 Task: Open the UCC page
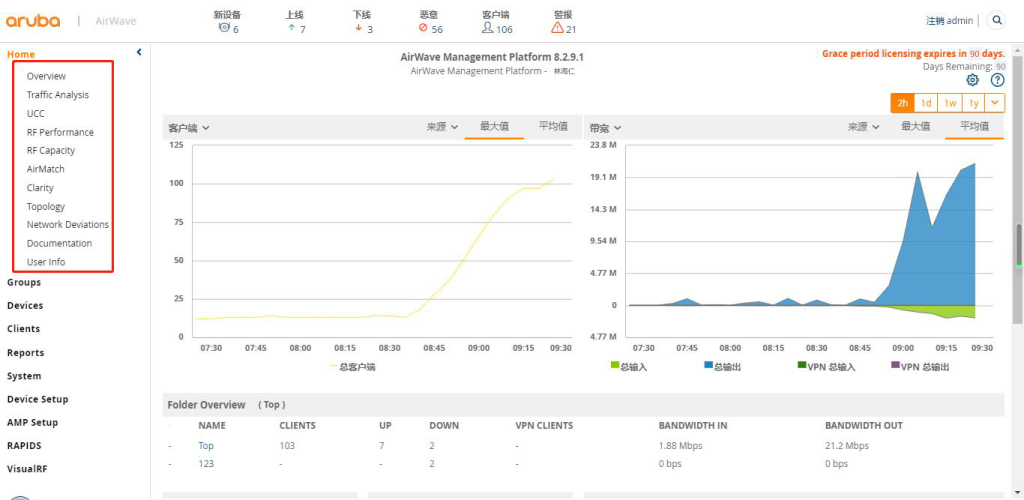35,113
